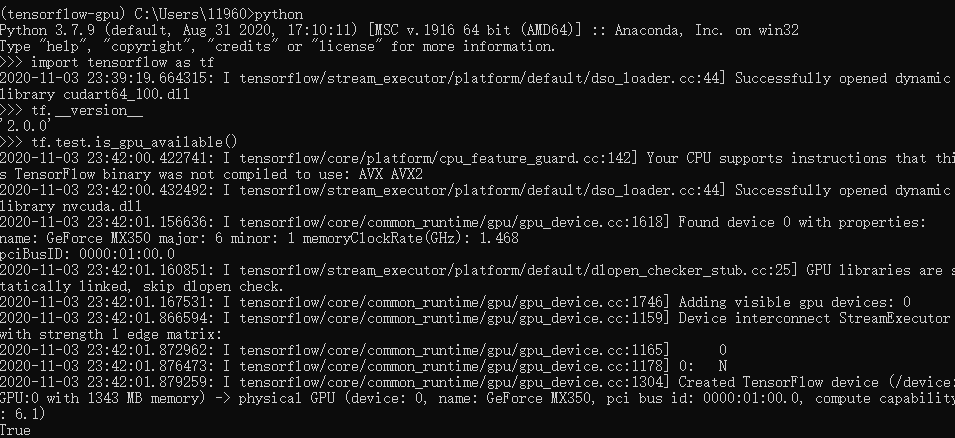Click the 'tf.__version__' command line

pos(87,110)
